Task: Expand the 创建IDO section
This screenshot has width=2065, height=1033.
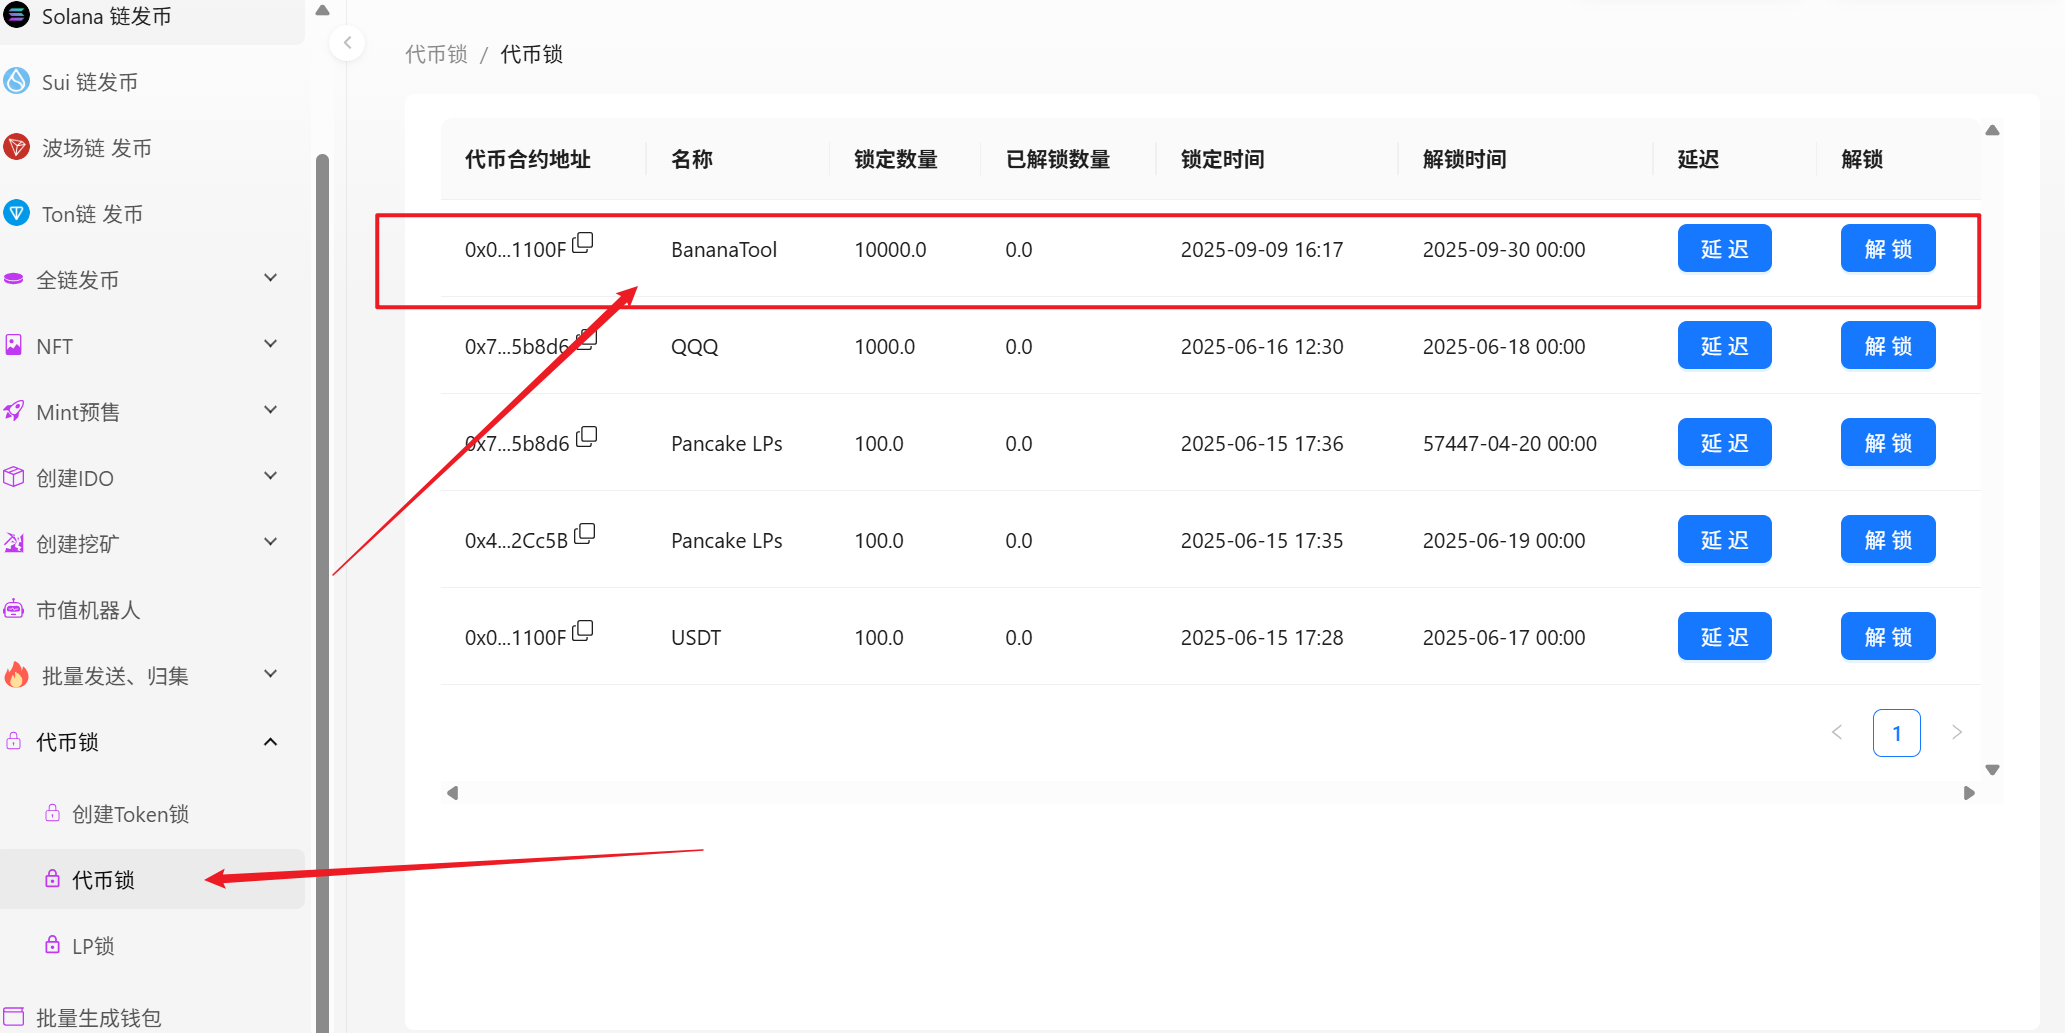Action: point(270,477)
